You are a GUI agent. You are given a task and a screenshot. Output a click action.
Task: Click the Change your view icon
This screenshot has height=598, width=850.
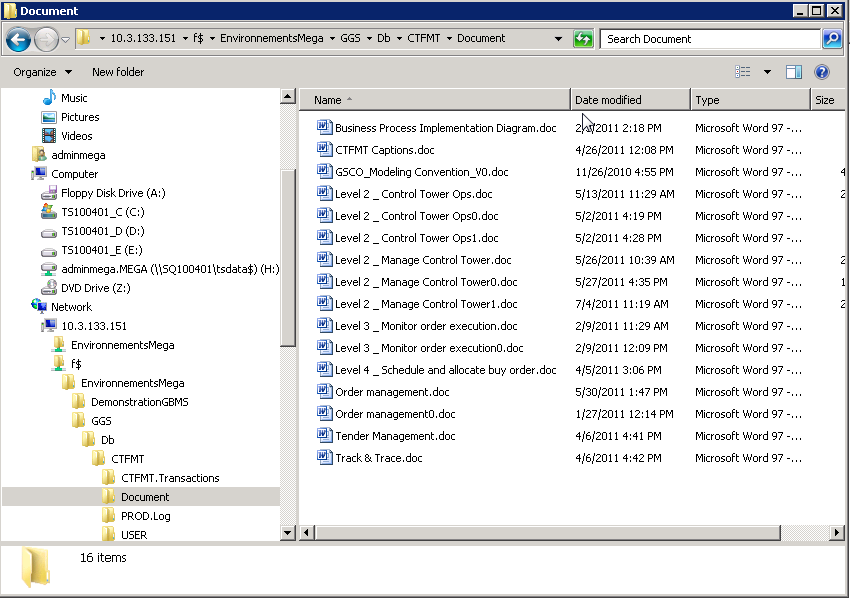pyautogui.click(x=743, y=72)
